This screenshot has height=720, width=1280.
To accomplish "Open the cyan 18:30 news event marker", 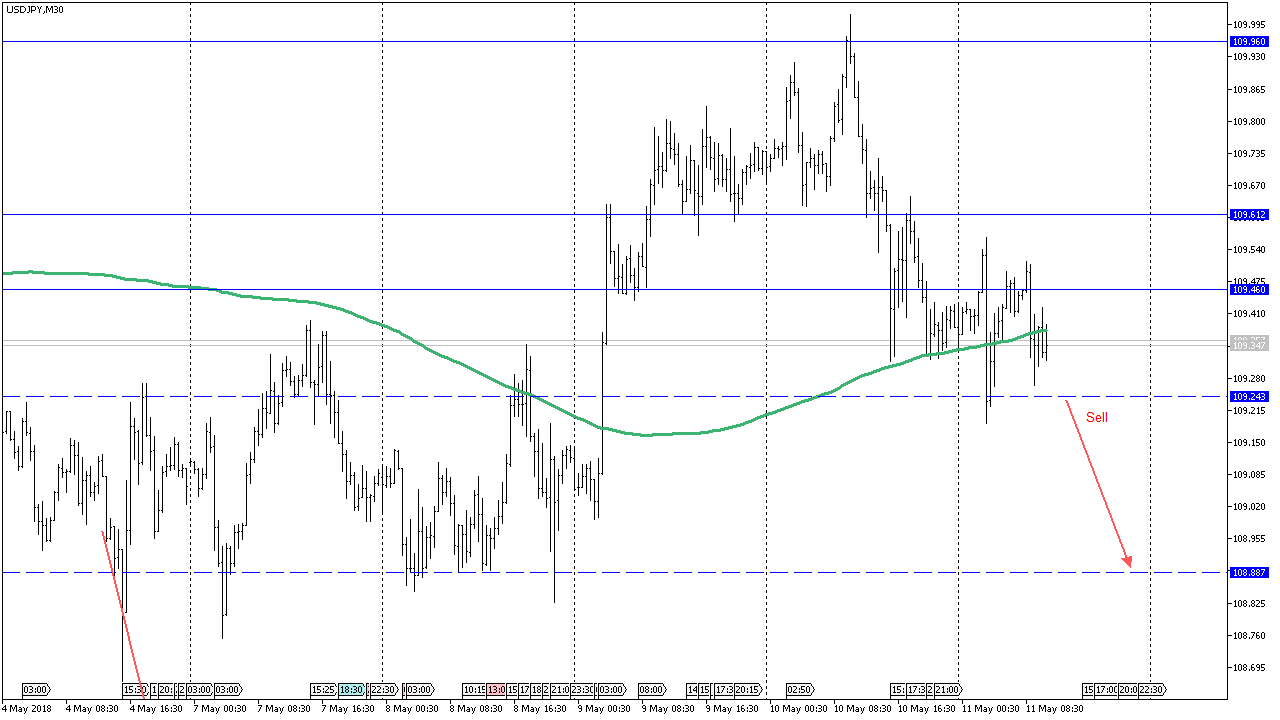I will click(x=351, y=690).
